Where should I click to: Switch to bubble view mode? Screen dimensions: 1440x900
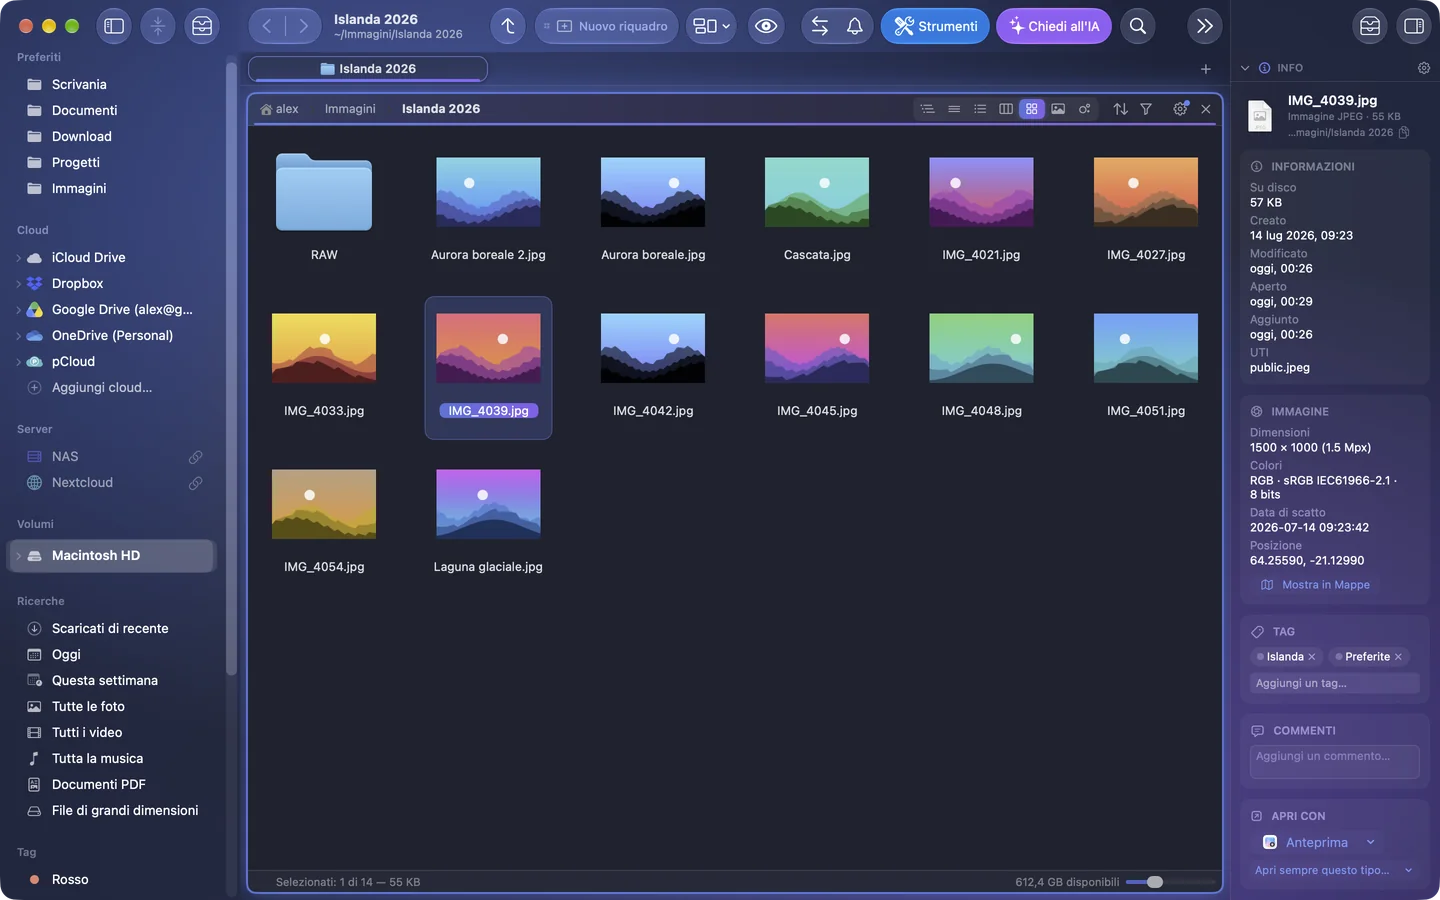[1084, 109]
